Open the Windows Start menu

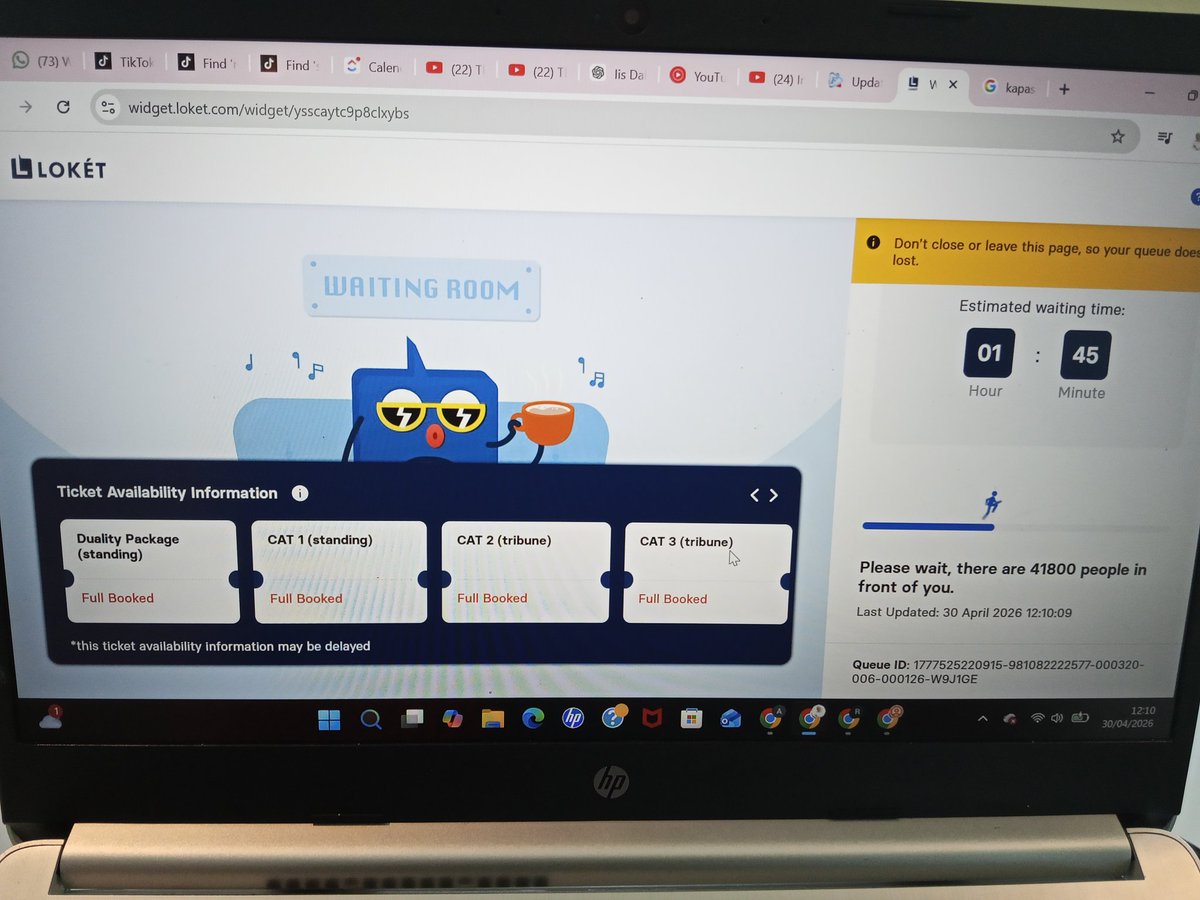(328, 719)
